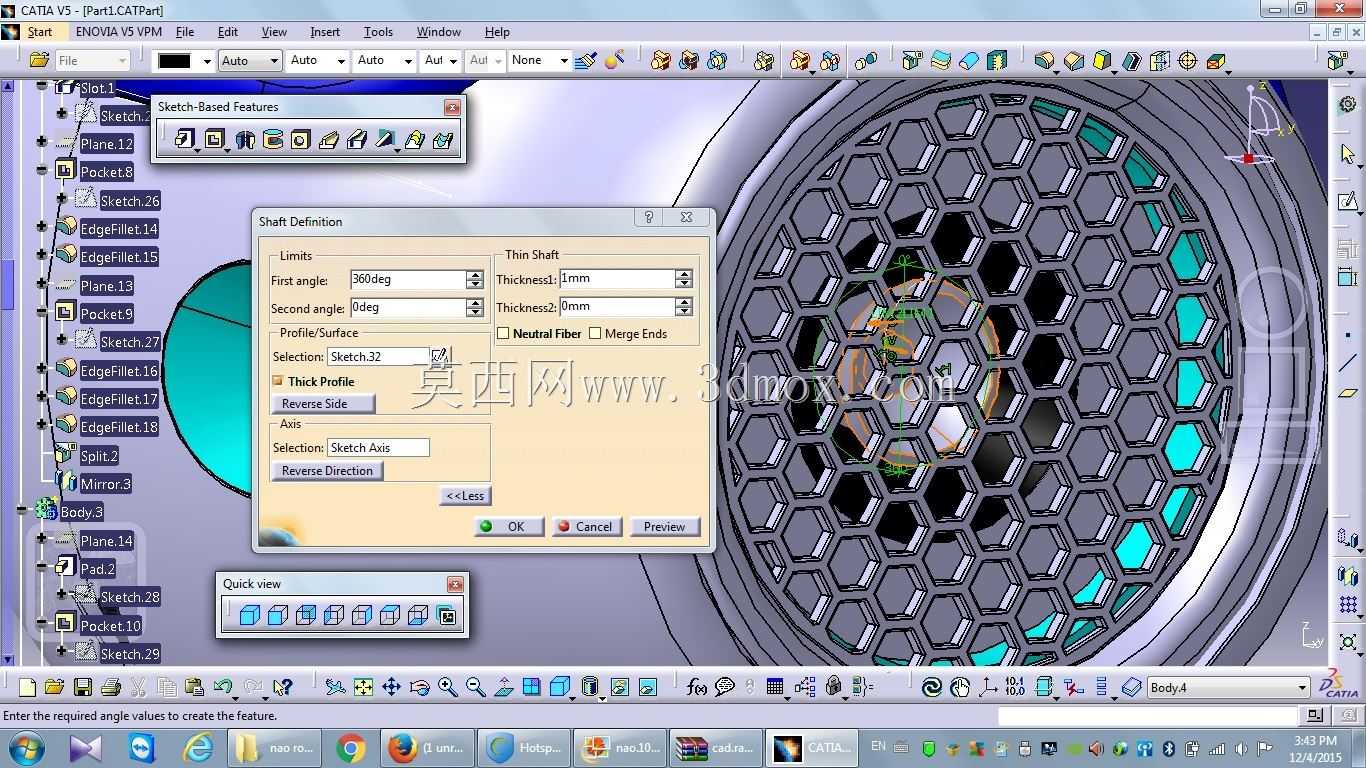Open the color dropdown arrow beside black swatch

coord(207,61)
